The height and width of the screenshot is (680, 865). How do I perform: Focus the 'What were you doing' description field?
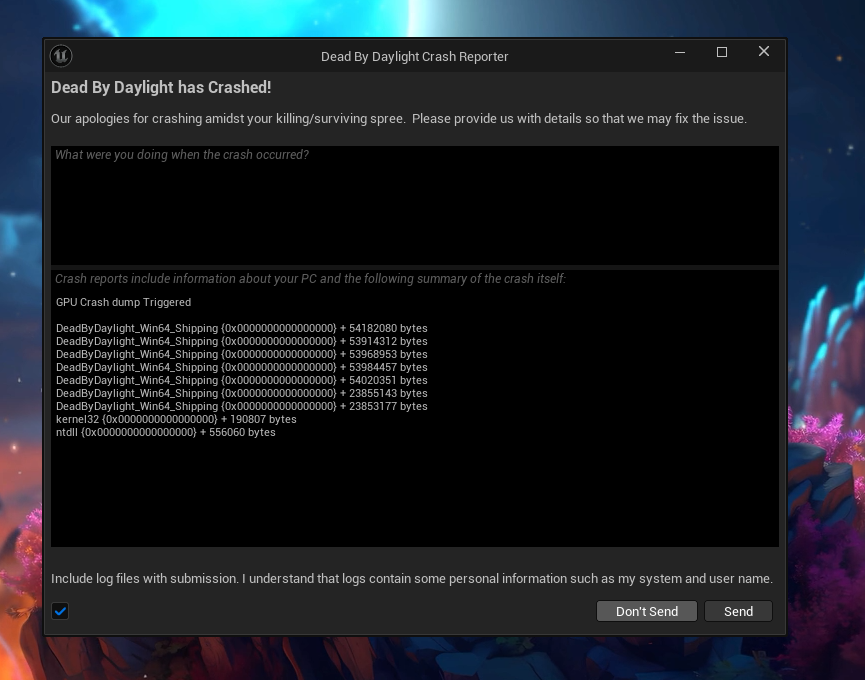pyautogui.click(x=415, y=205)
